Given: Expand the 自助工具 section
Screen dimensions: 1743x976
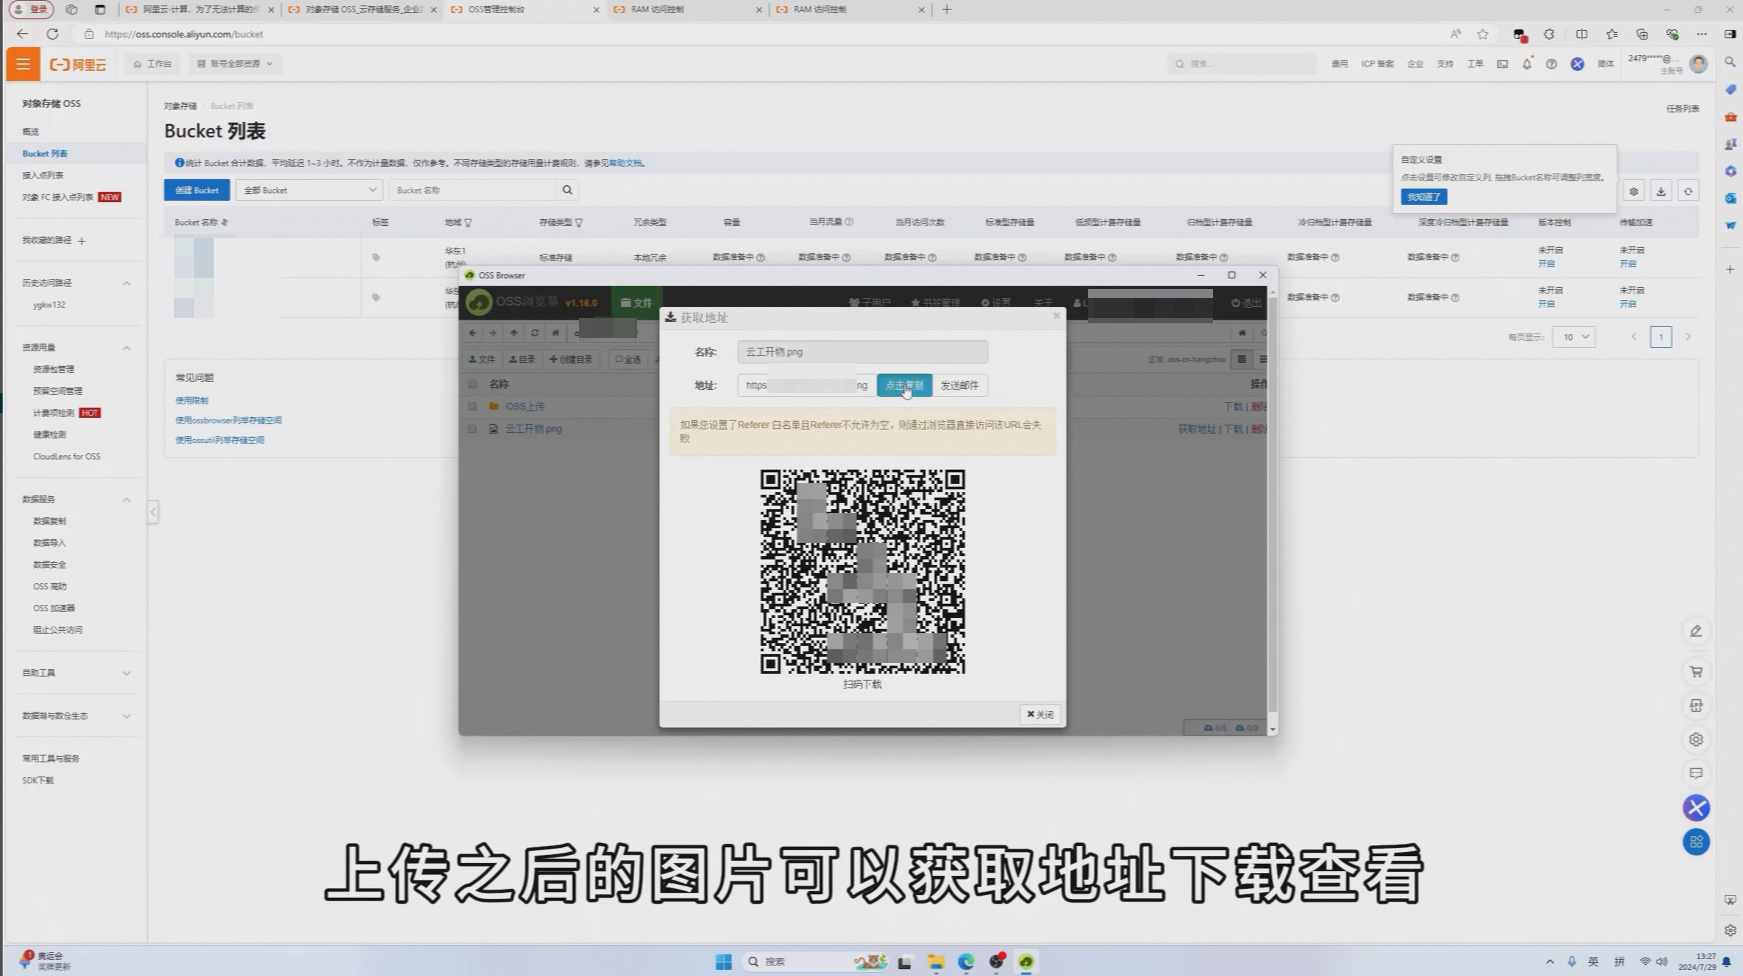Looking at the screenshot, I should (127, 673).
